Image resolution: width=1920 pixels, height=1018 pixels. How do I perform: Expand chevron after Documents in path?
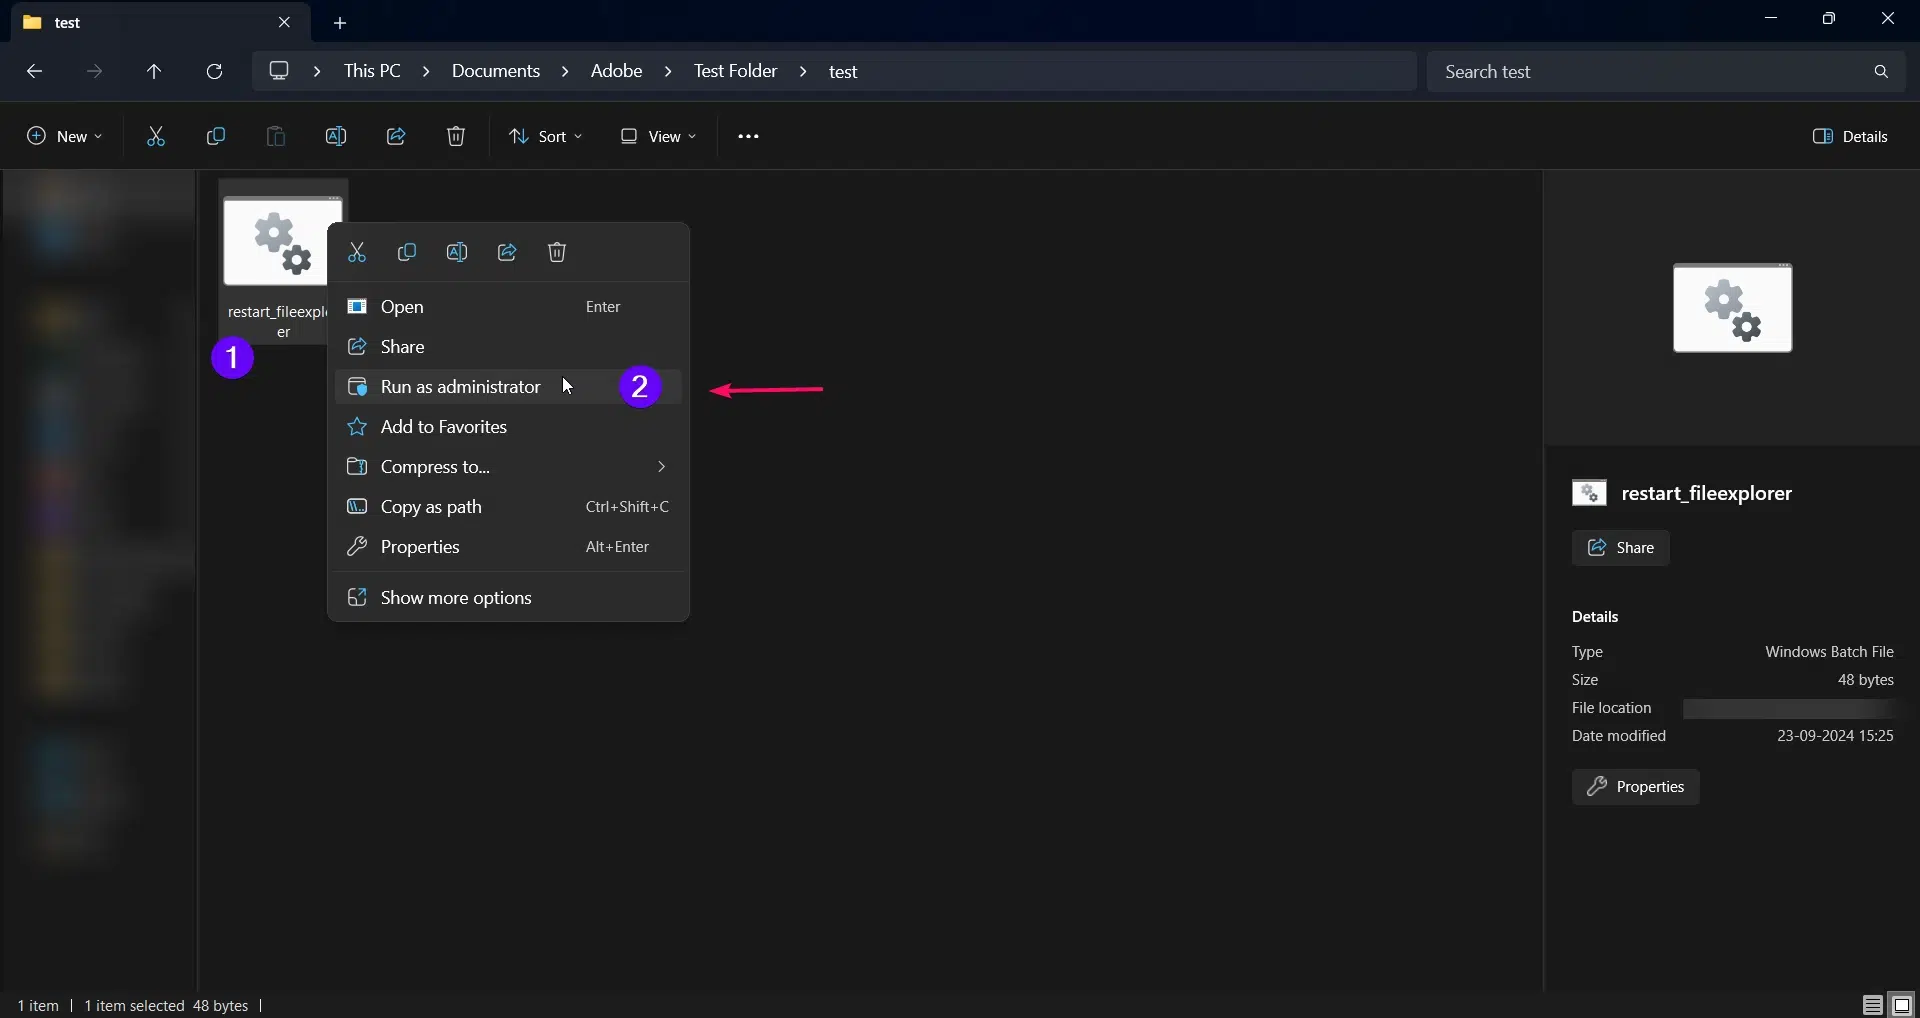click(565, 71)
